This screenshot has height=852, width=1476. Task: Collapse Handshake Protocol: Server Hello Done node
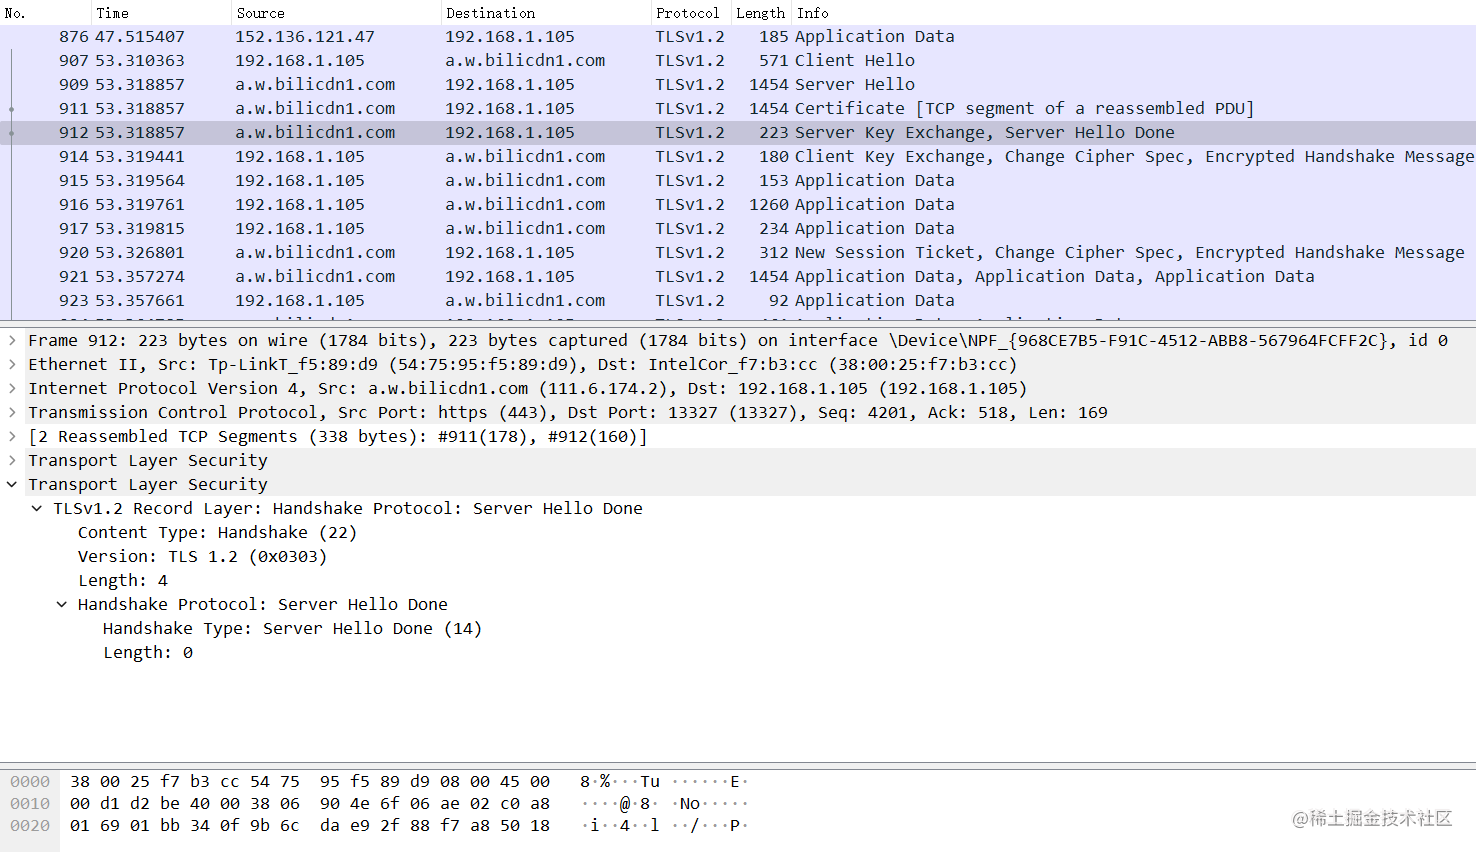62,605
